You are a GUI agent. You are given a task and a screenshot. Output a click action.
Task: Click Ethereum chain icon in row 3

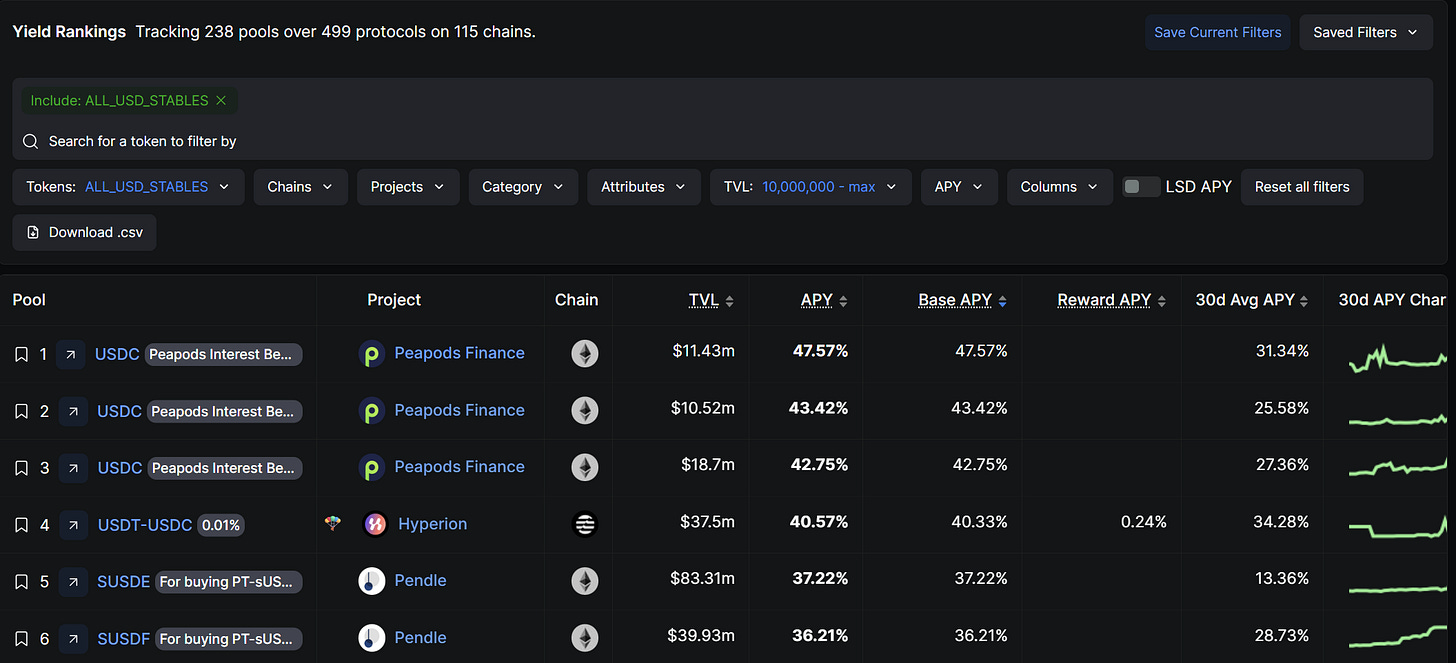(x=585, y=467)
